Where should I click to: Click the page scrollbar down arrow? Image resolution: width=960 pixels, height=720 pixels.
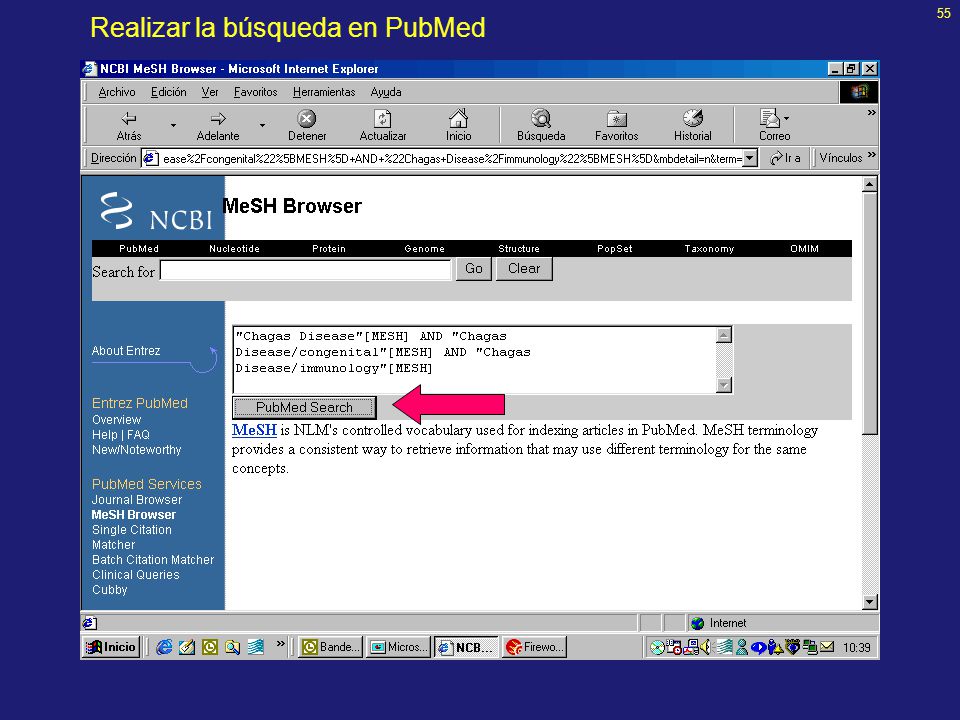869,602
